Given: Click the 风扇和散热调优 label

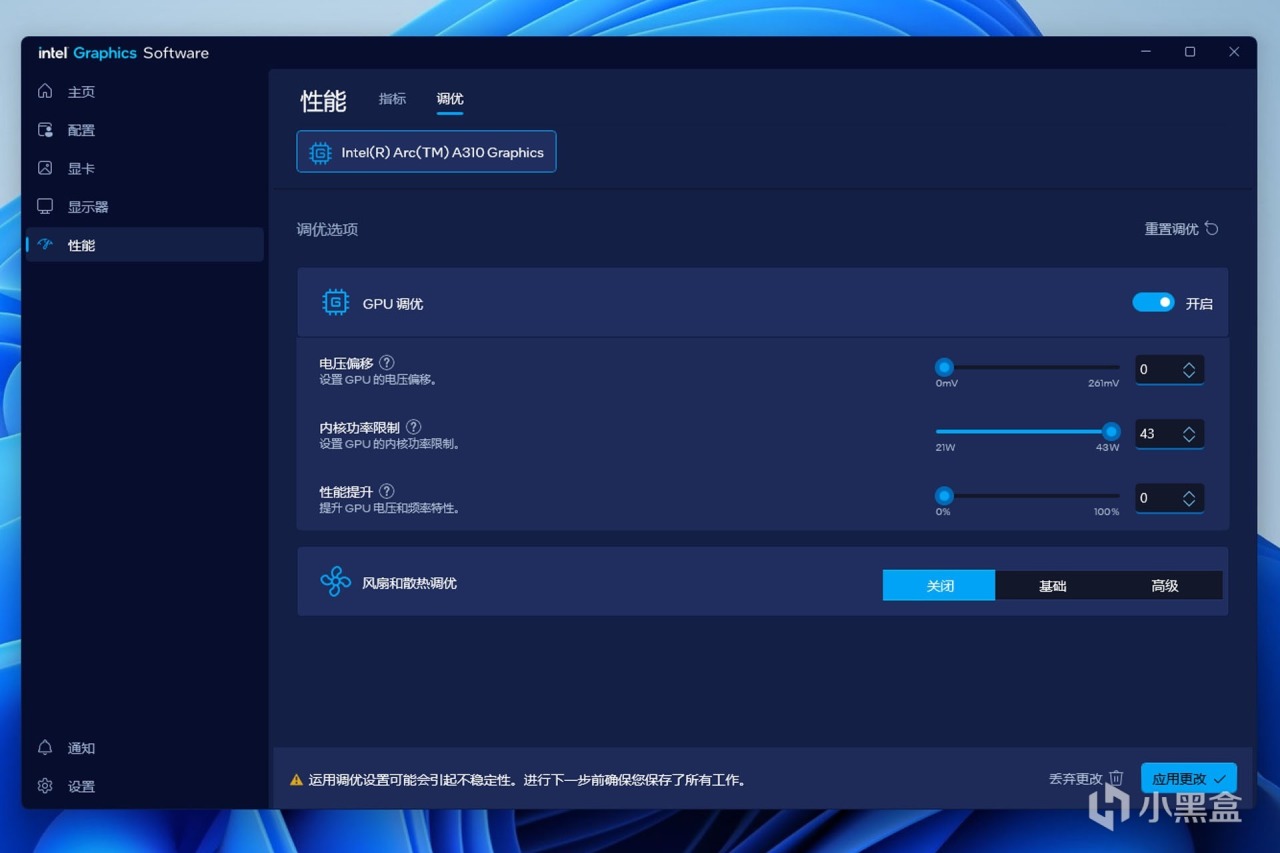Looking at the screenshot, I should (409, 583).
